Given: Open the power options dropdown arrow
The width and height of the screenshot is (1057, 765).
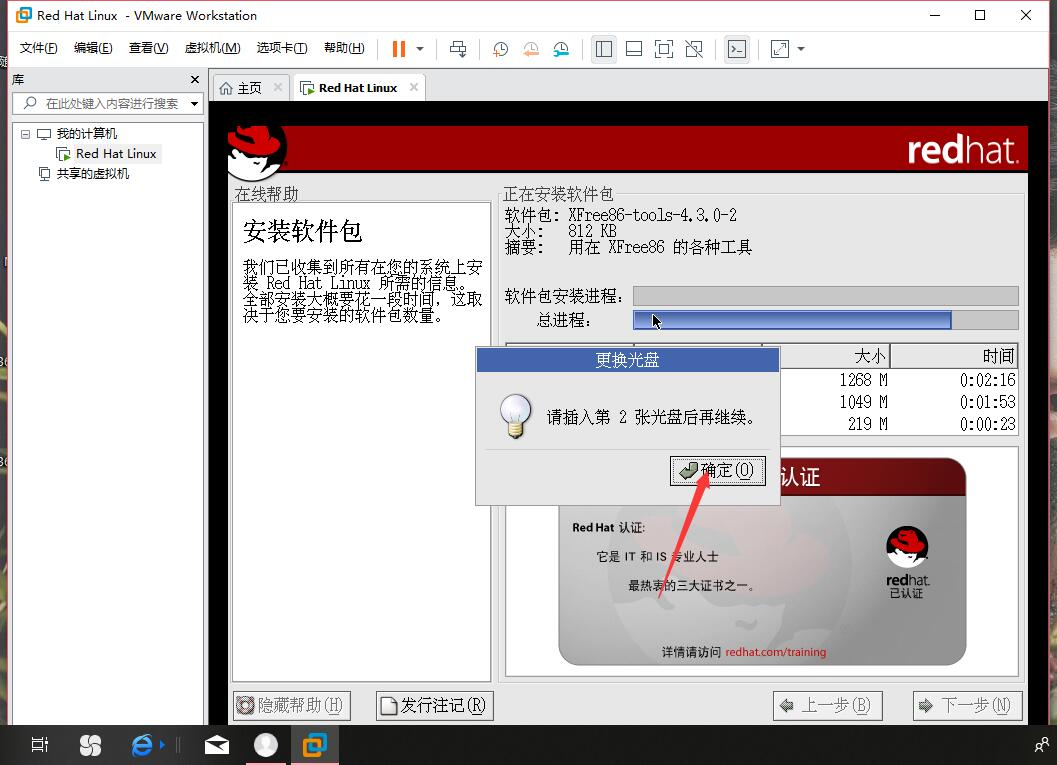Looking at the screenshot, I should coord(420,49).
